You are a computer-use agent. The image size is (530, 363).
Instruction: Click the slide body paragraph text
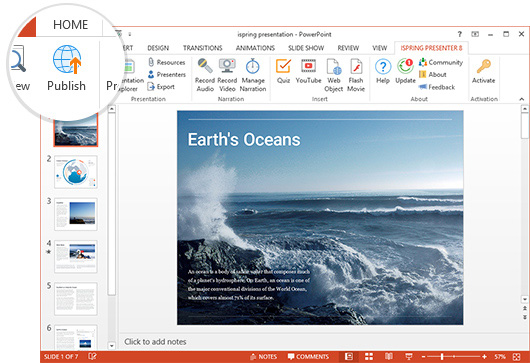click(x=248, y=285)
